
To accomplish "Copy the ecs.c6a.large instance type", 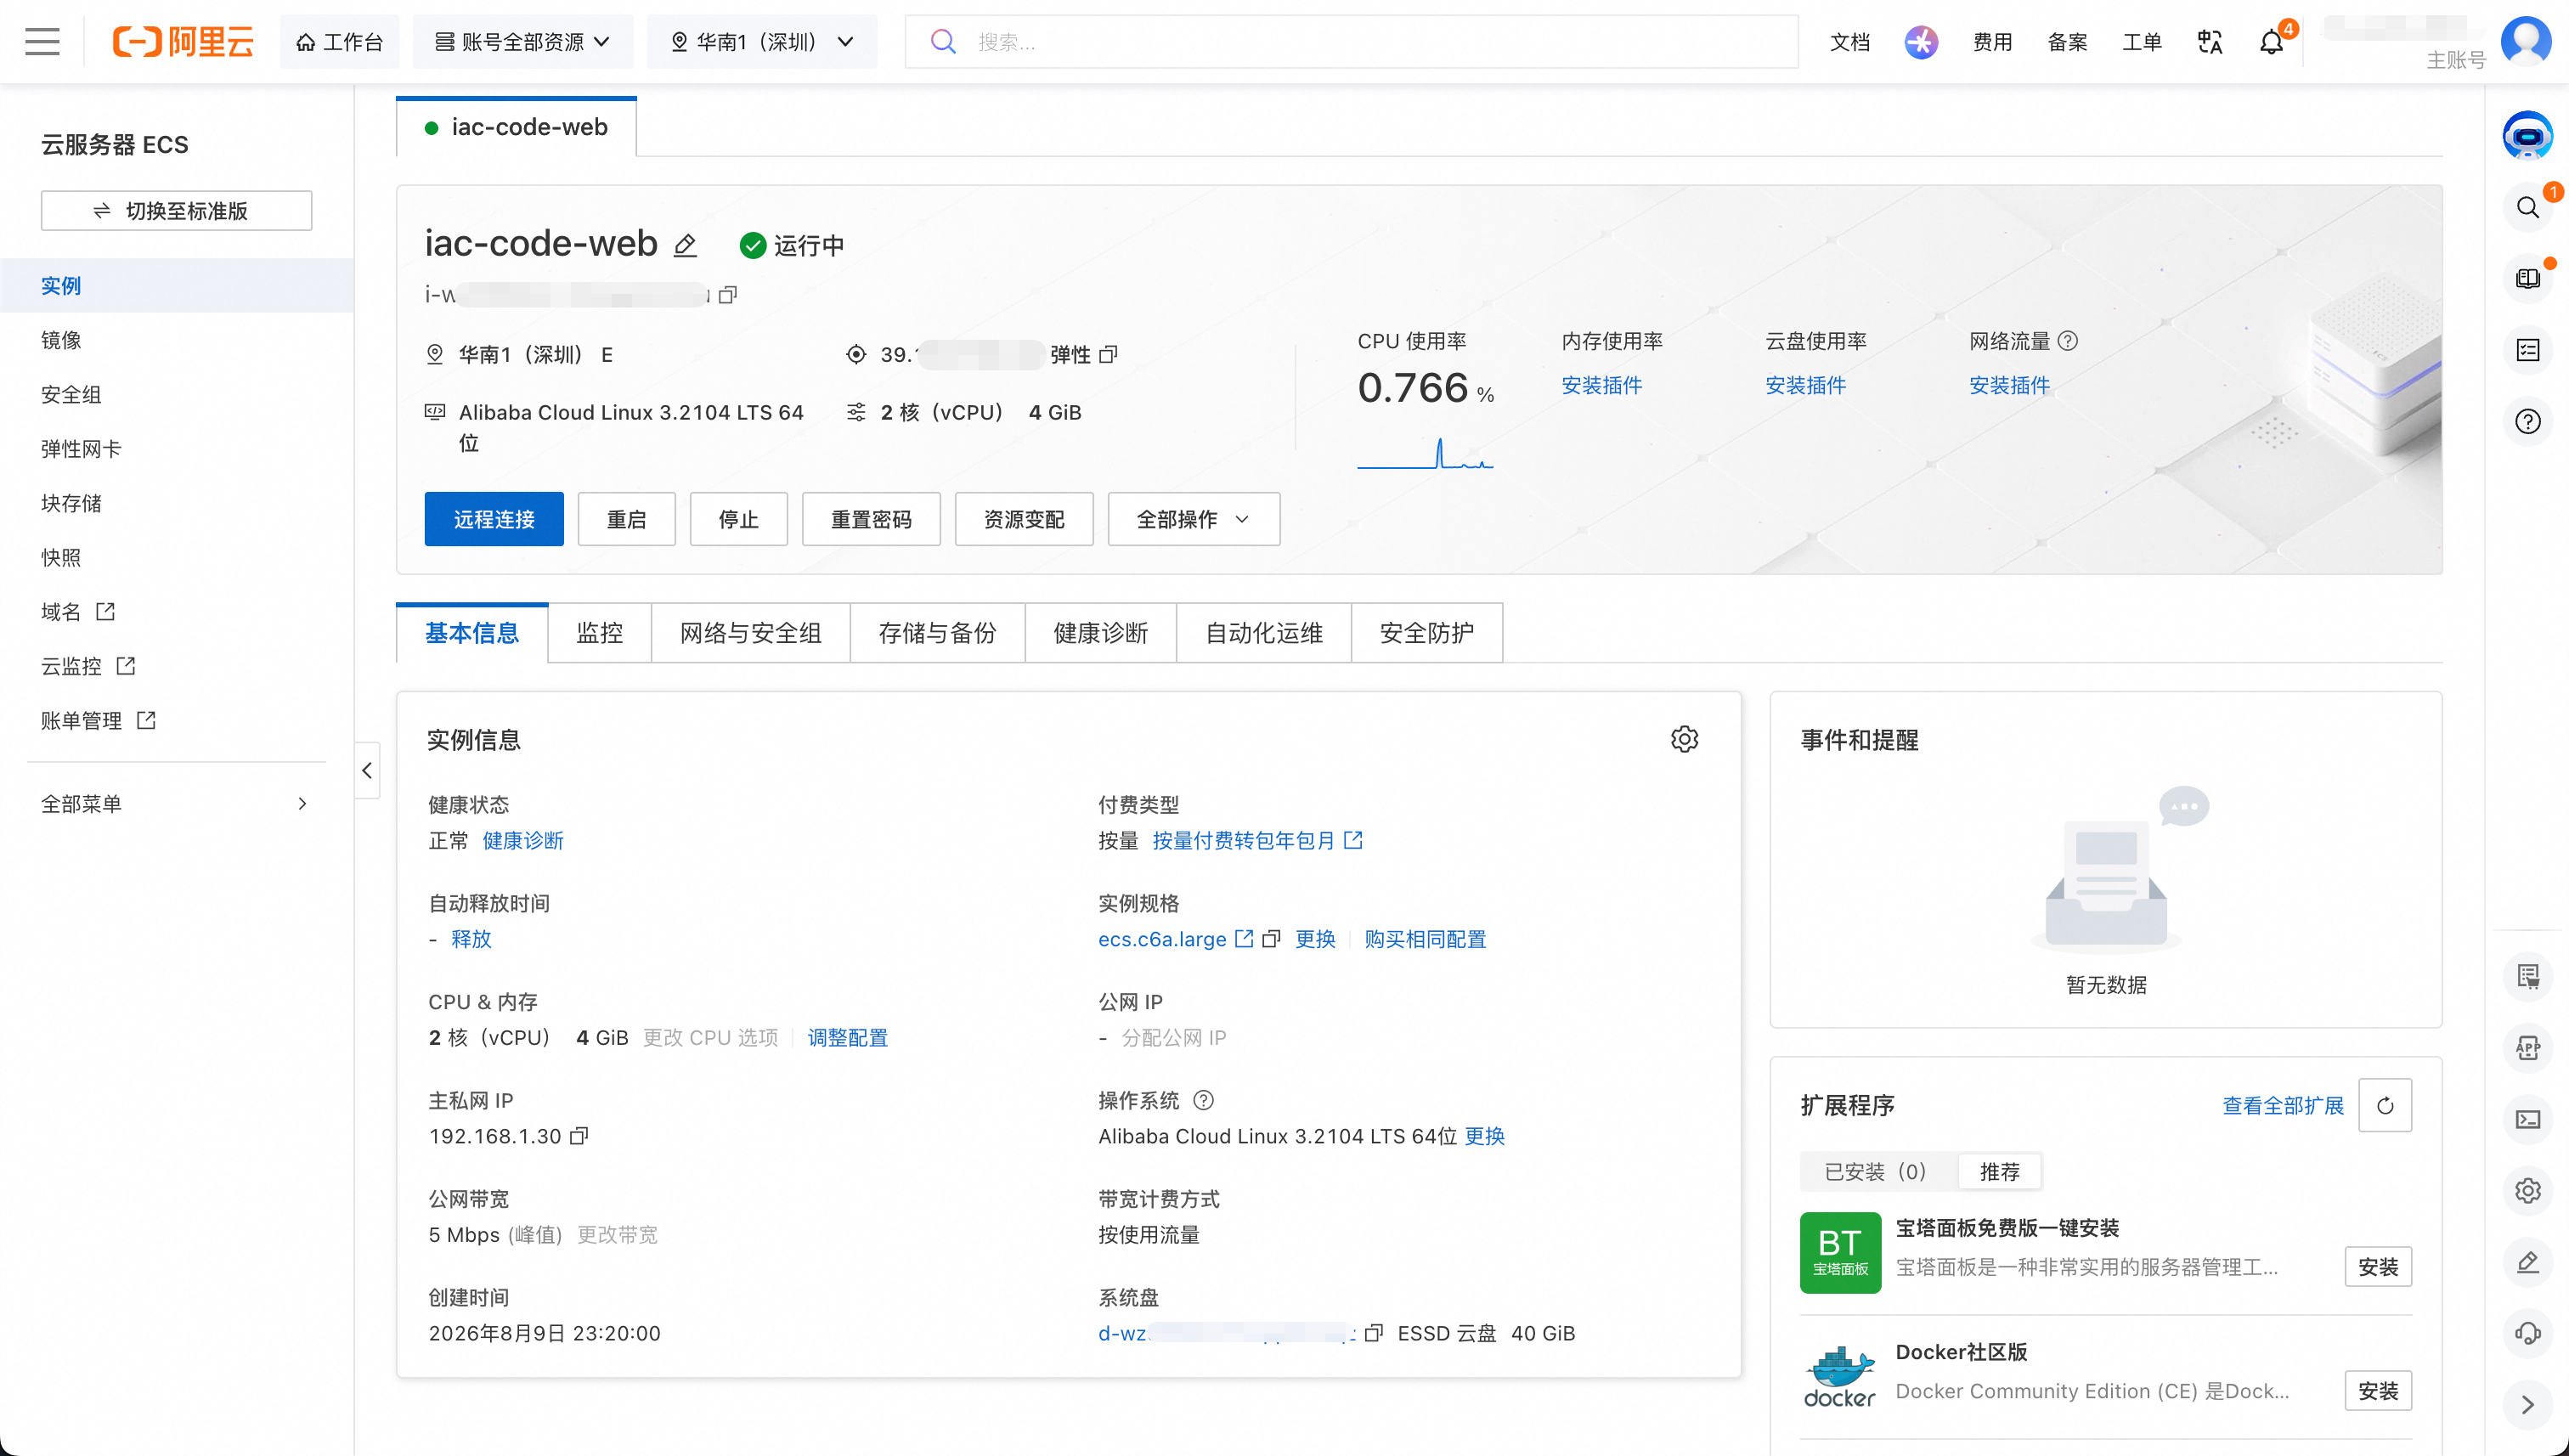I will coord(1271,939).
